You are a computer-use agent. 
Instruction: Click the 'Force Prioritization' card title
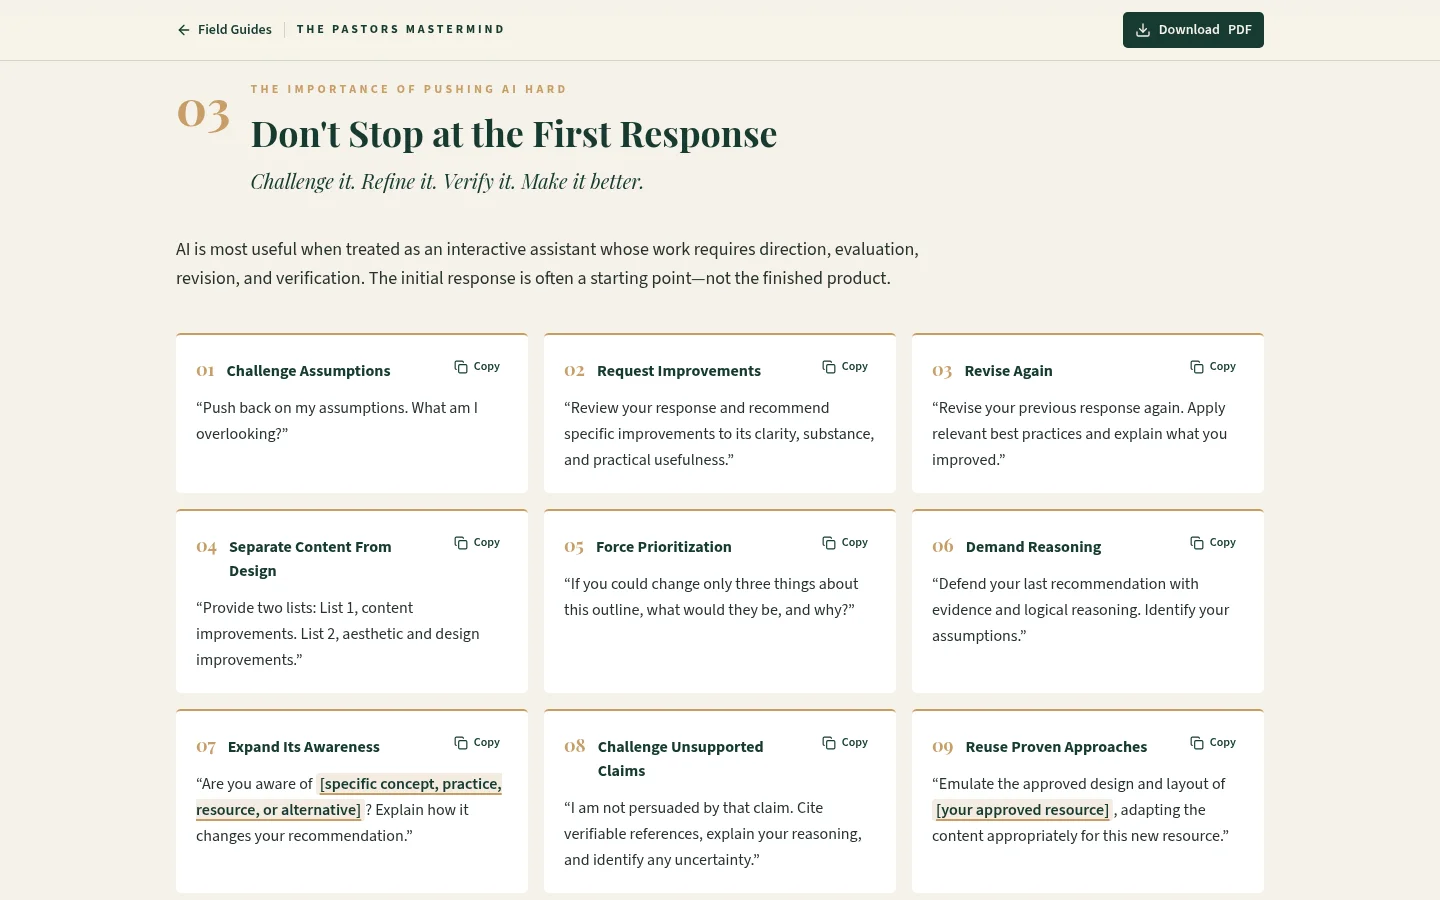pyautogui.click(x=664, y=547)
